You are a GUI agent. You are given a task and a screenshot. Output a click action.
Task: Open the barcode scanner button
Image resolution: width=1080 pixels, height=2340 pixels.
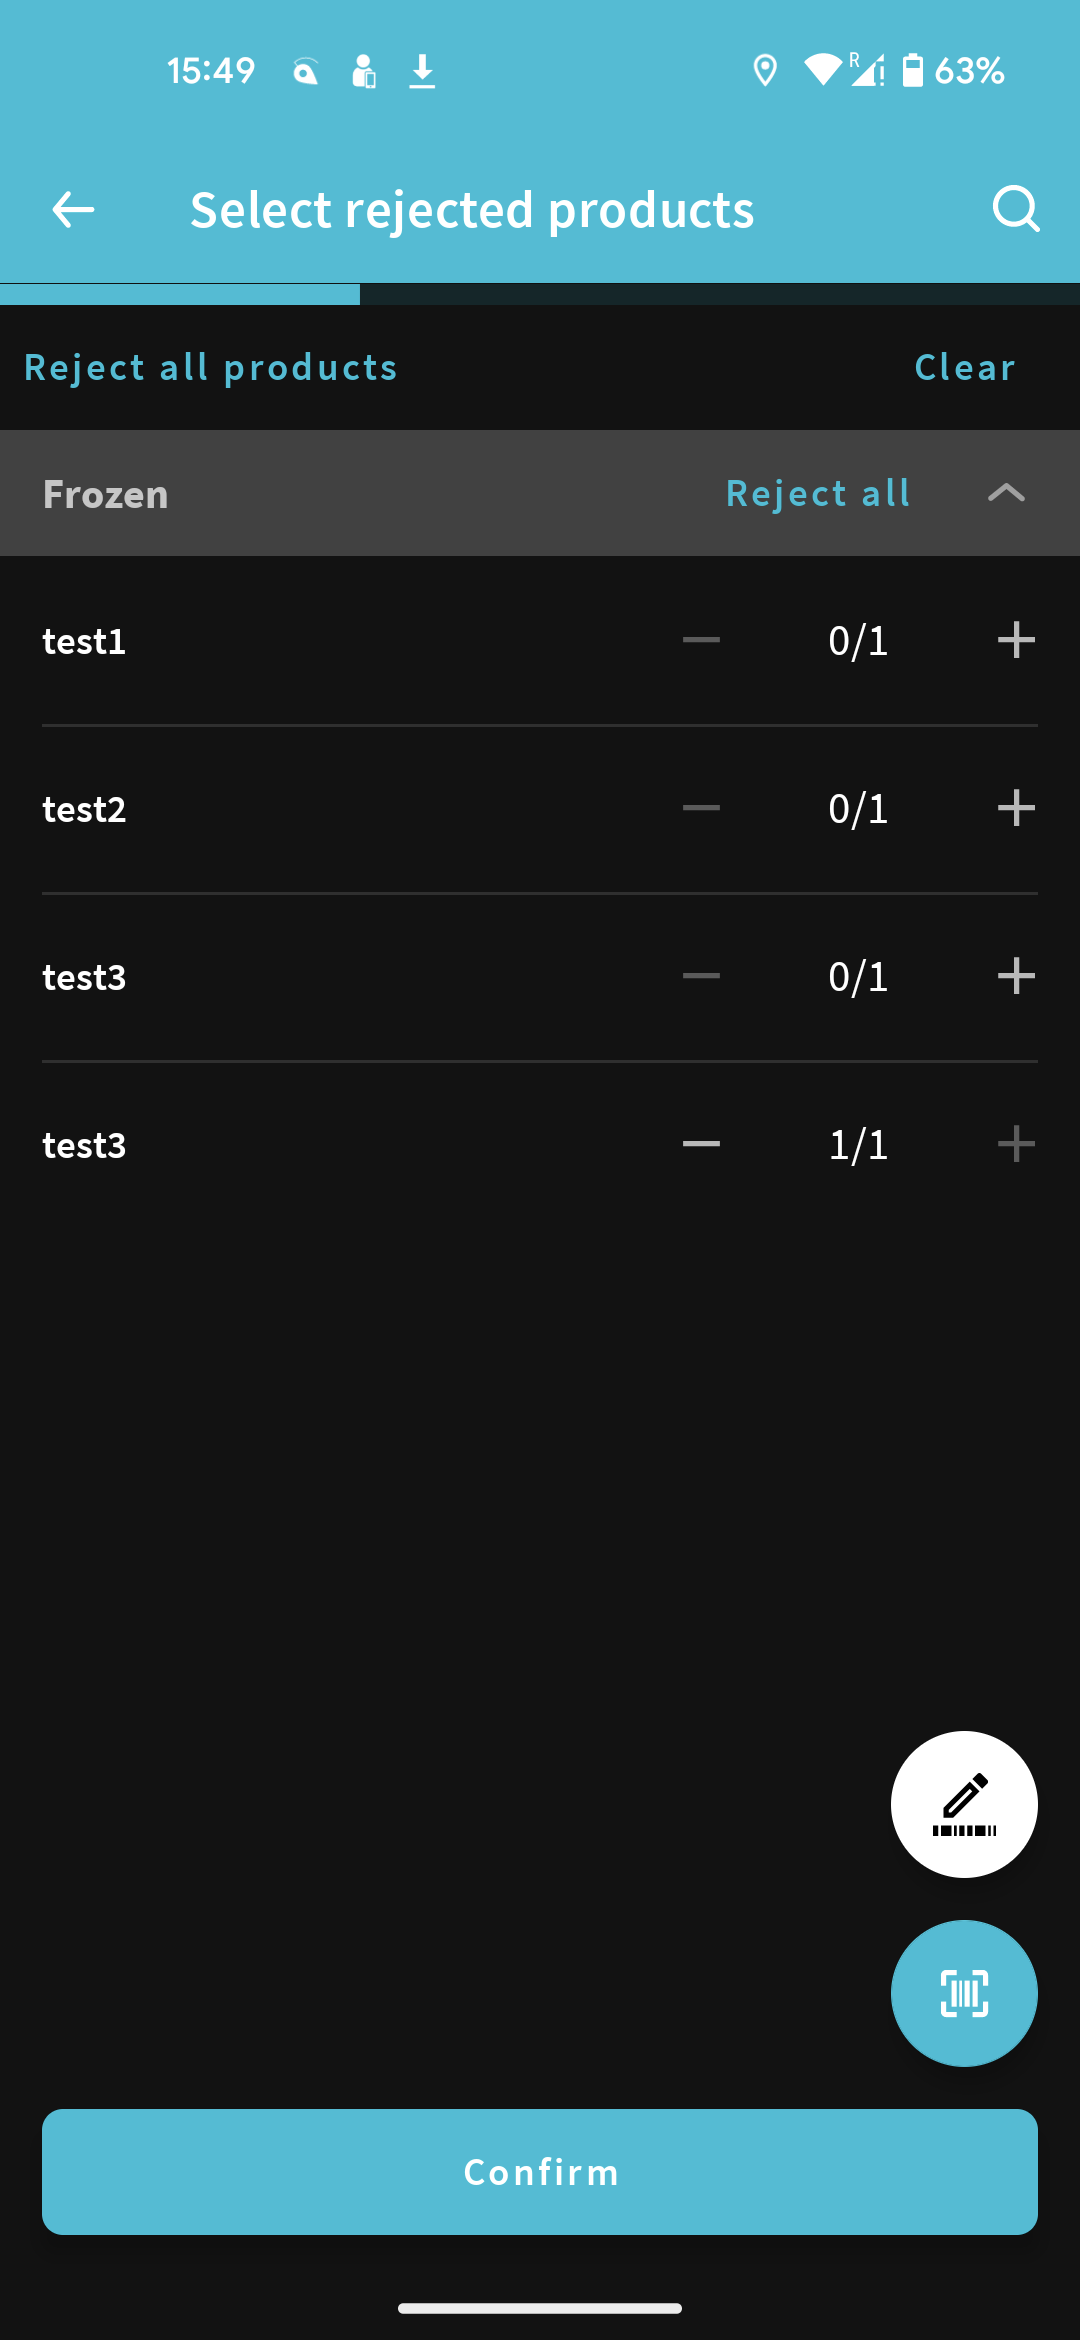[964, 1993]
